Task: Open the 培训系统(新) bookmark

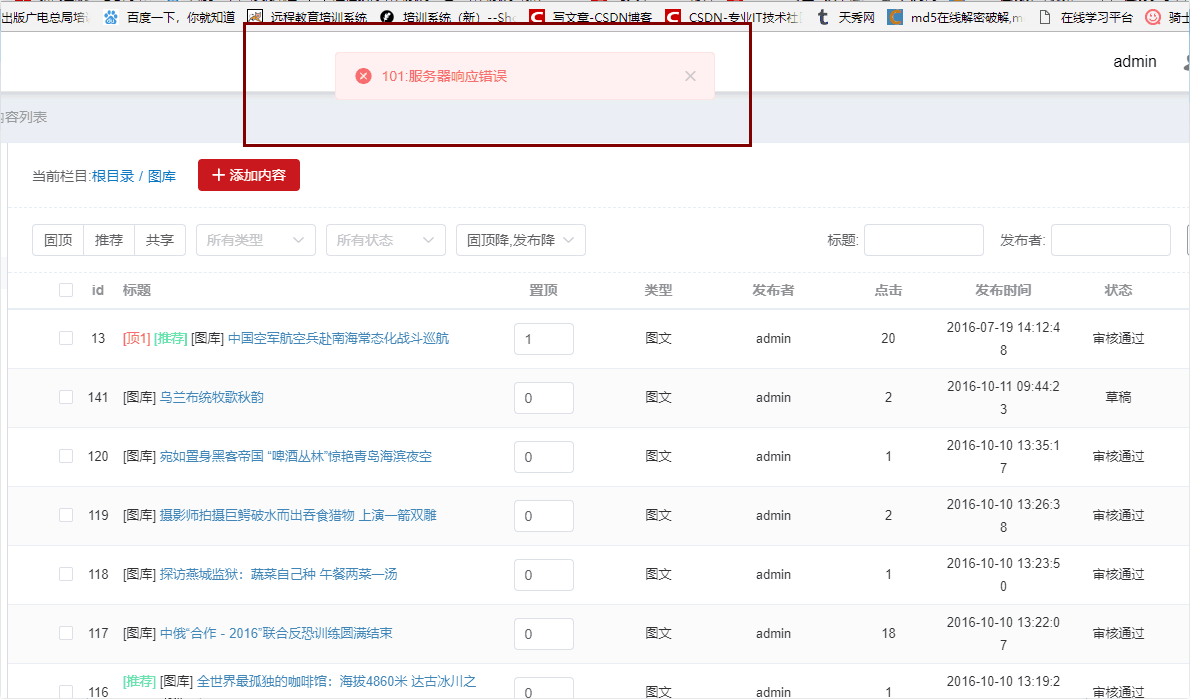Action: coord(447,17)
